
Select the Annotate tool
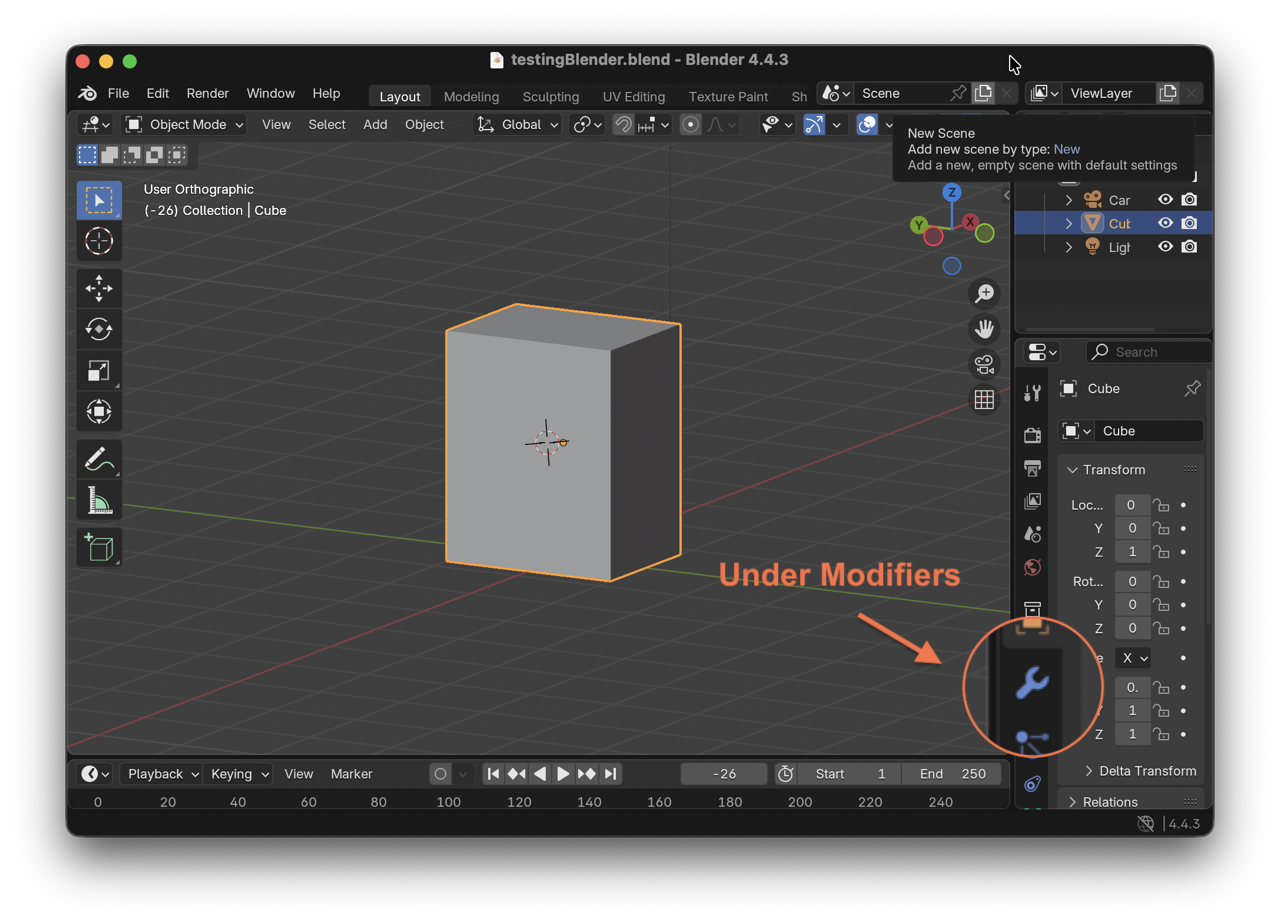click(x=99, y=459)
